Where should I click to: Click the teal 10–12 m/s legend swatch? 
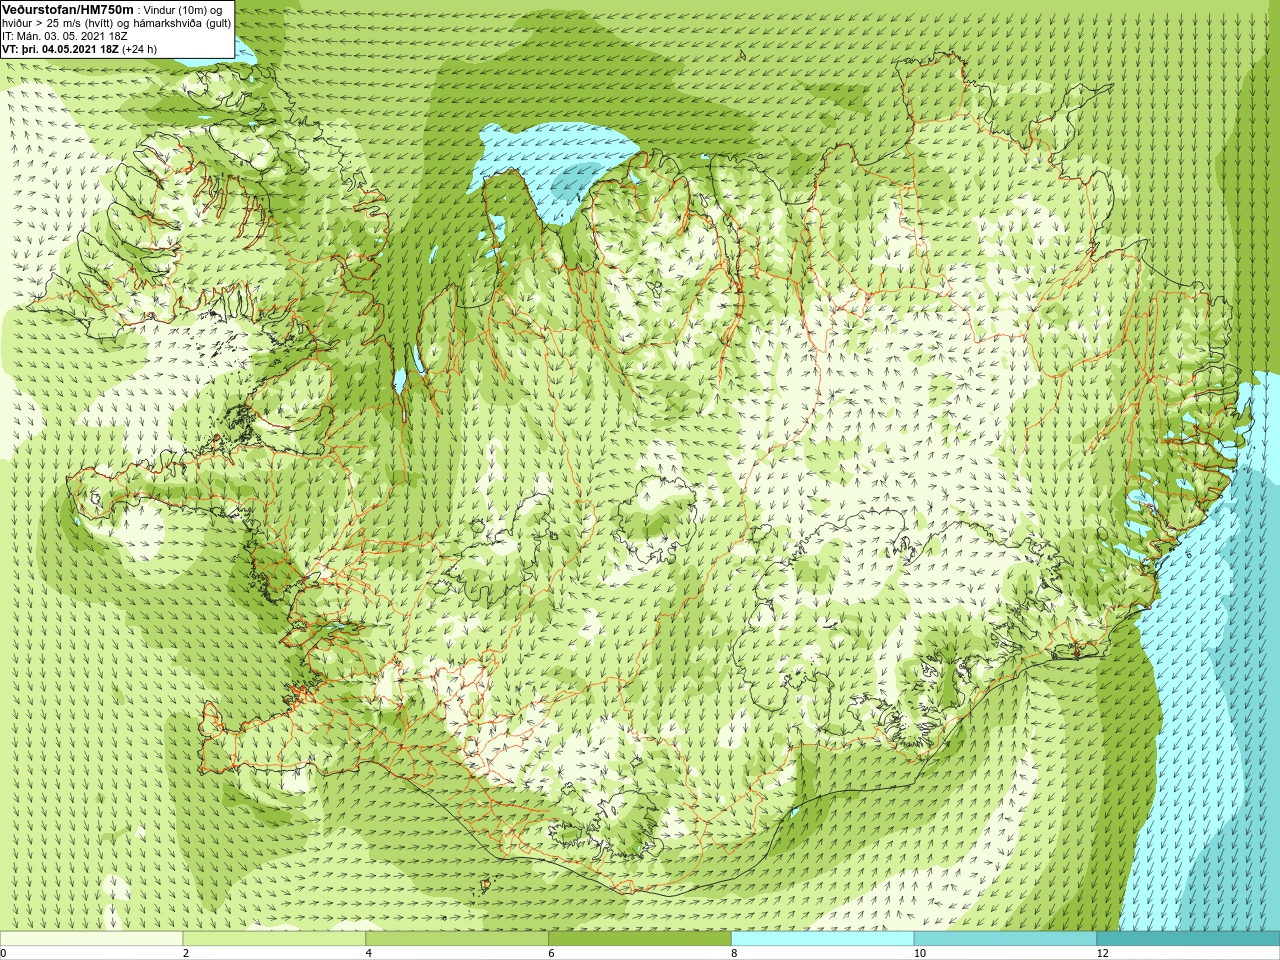[x=1006, y=939]
